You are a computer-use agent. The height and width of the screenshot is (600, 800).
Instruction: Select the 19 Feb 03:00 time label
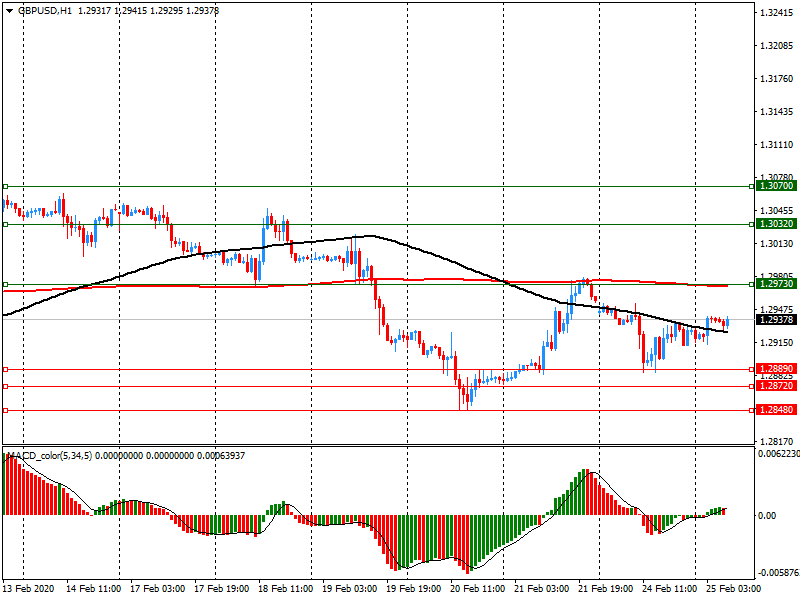pyautogui.click(x=350, y=588)
